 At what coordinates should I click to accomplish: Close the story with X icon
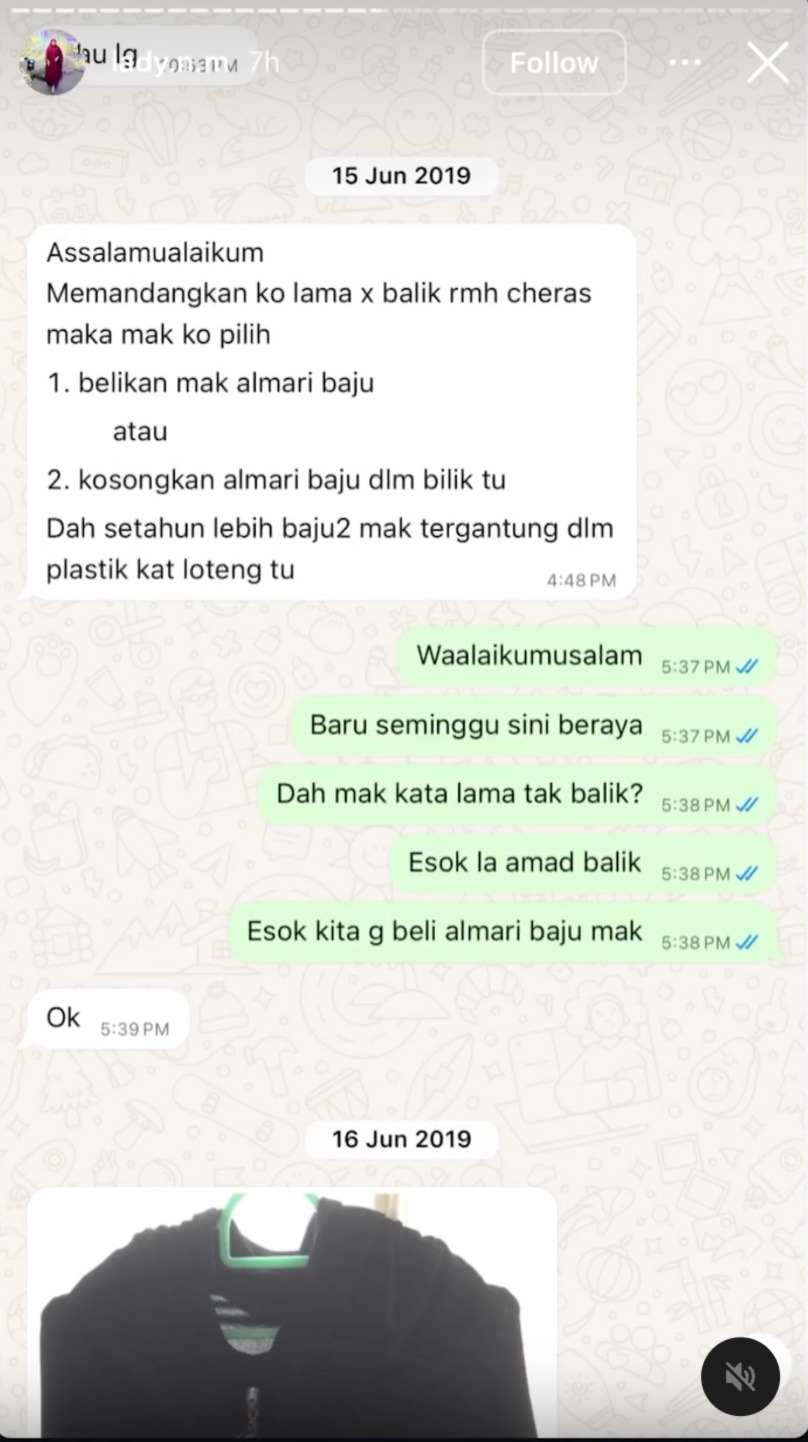tap(767, 63)
